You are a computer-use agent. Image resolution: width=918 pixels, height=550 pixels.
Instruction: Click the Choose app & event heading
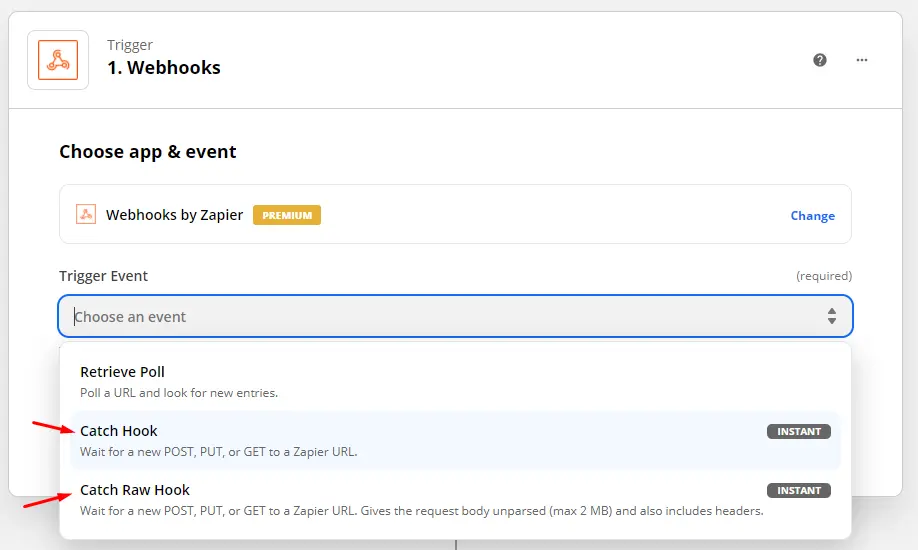point(148,152)
